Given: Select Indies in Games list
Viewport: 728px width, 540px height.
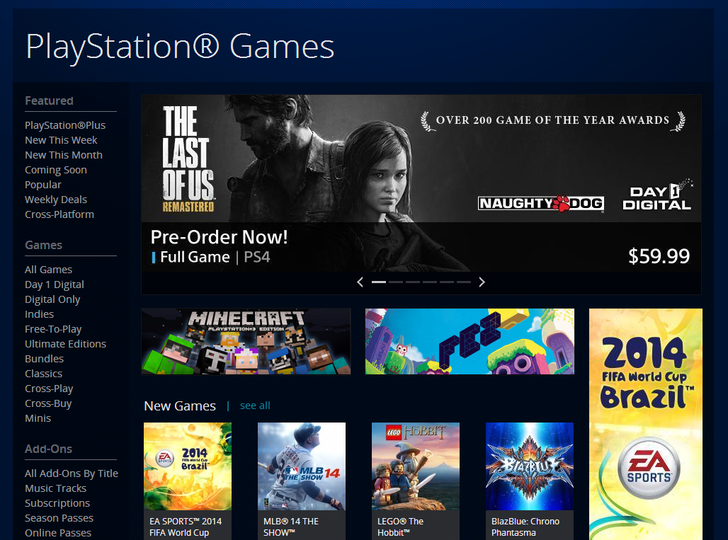Looking at the screenshot, I should [x=39, y=314].
